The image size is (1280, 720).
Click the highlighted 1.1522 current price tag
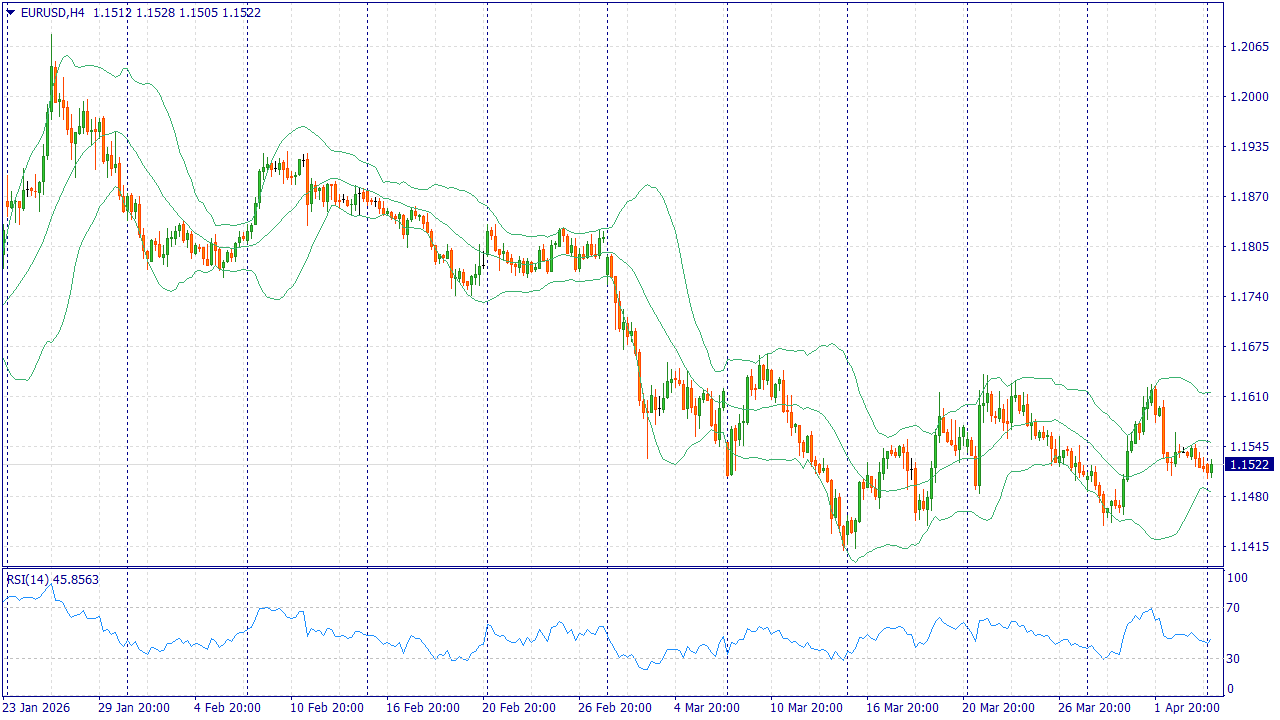click(1249, 465)
